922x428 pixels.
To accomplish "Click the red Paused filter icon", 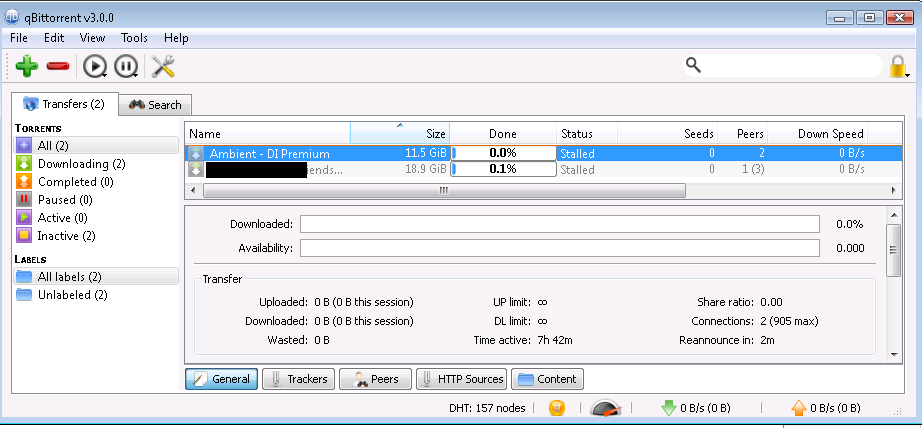I will 24,200.
